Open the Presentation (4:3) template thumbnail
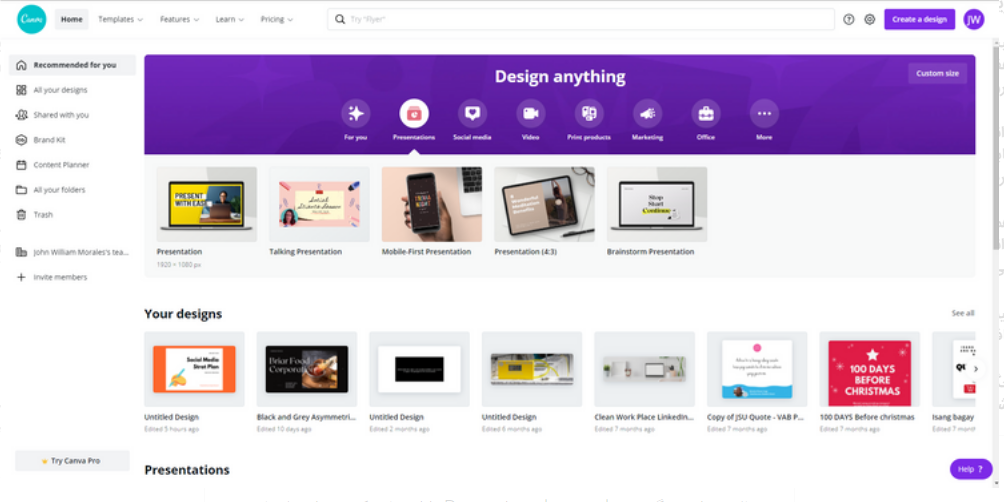 (544, 204)
